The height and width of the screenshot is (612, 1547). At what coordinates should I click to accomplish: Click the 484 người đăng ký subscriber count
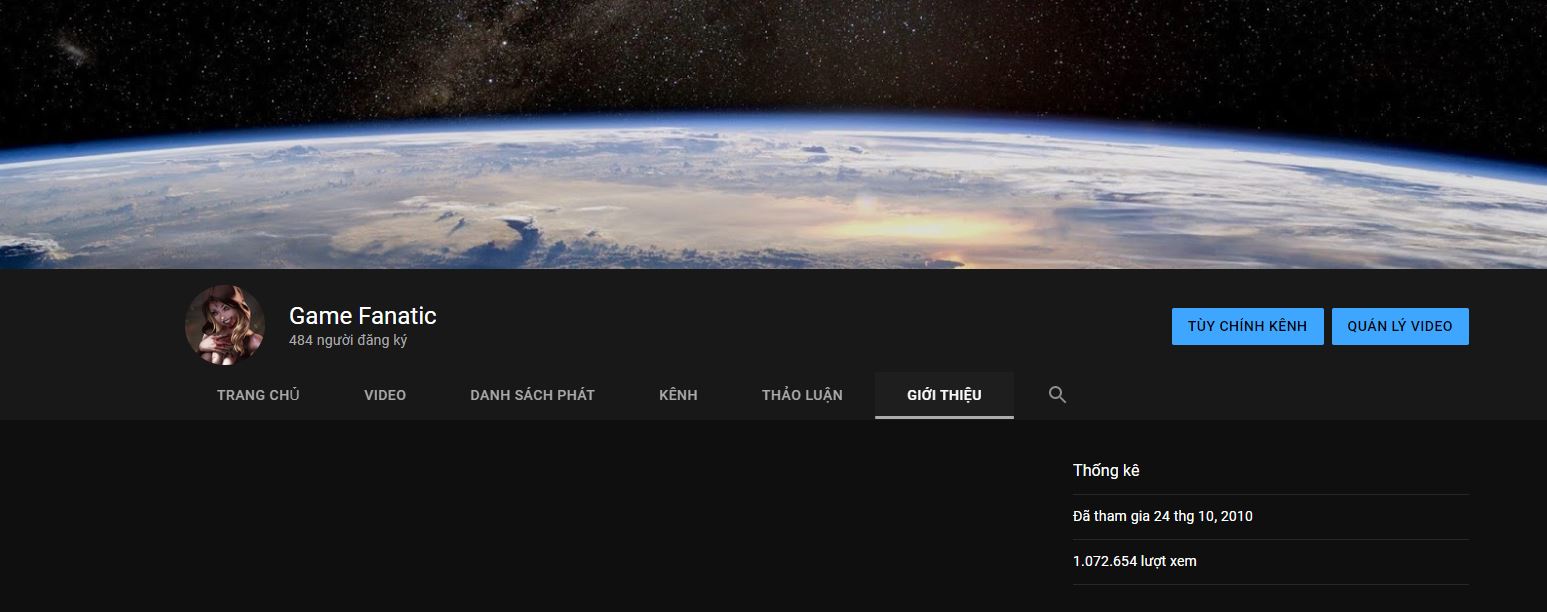point(348,340)
